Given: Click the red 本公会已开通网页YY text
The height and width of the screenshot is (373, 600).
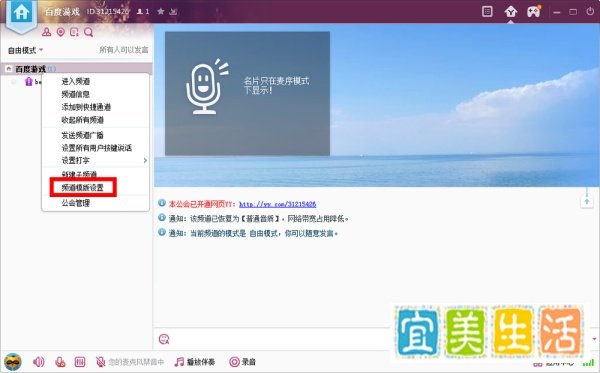Looking at the screenshot, I should pyautogui.click(x=202, y=204).
